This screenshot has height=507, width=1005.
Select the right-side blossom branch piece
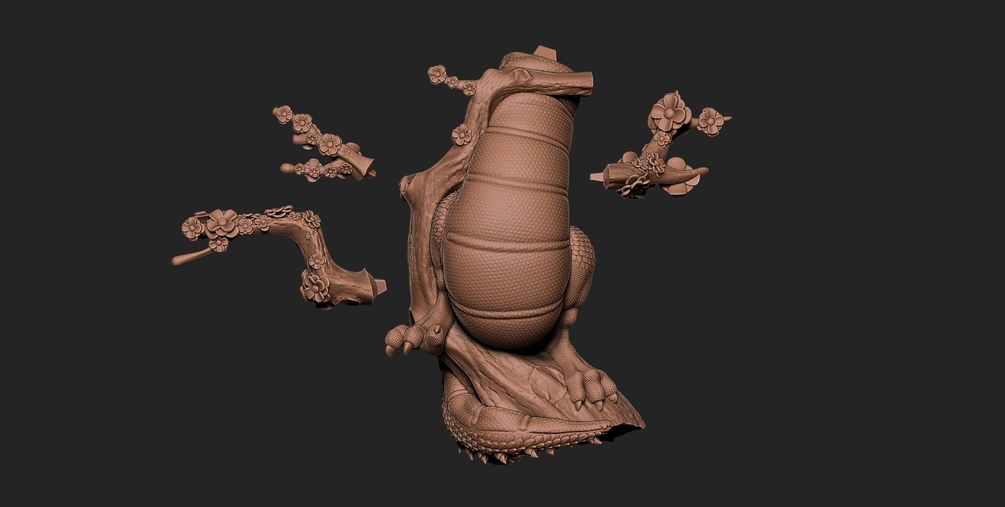660,146
